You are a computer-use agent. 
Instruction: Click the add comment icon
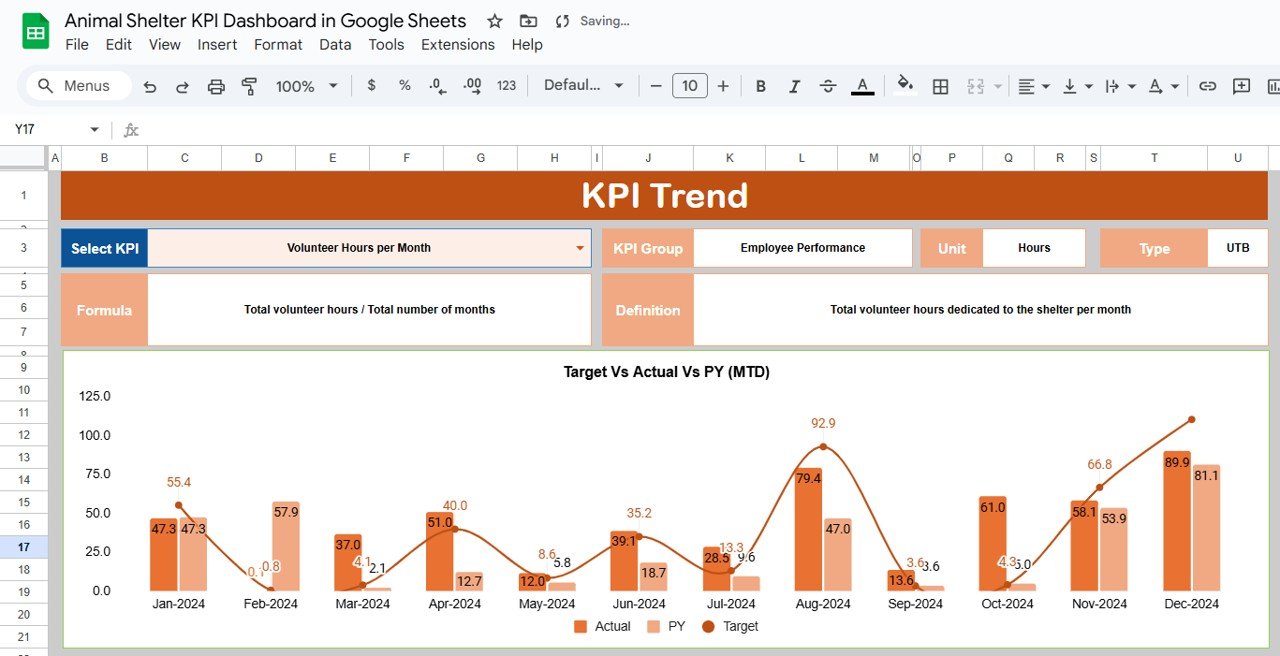coord(1241,86)
